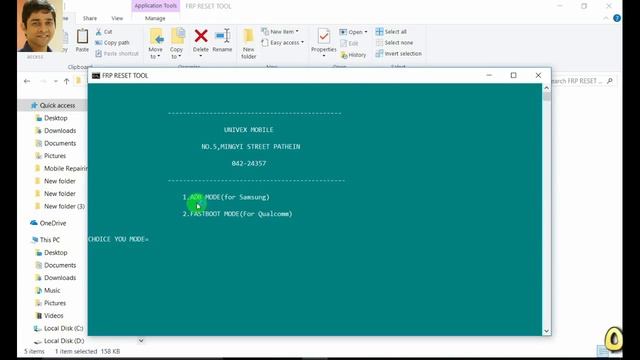Click the CHOICE YOU MODE prompt

click(118, 239)
